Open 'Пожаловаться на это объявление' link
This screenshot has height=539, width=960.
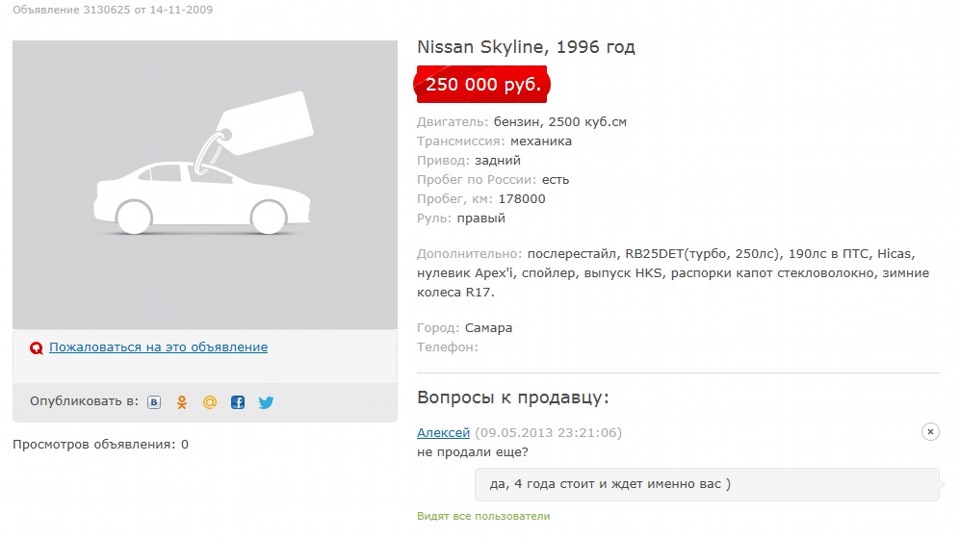tap(158, 347)
